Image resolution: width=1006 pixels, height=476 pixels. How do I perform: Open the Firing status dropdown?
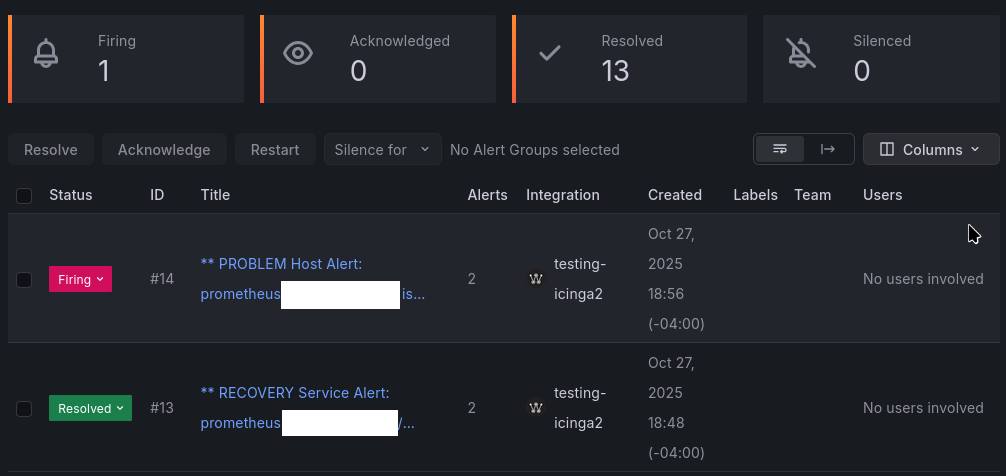click(80, 280)
